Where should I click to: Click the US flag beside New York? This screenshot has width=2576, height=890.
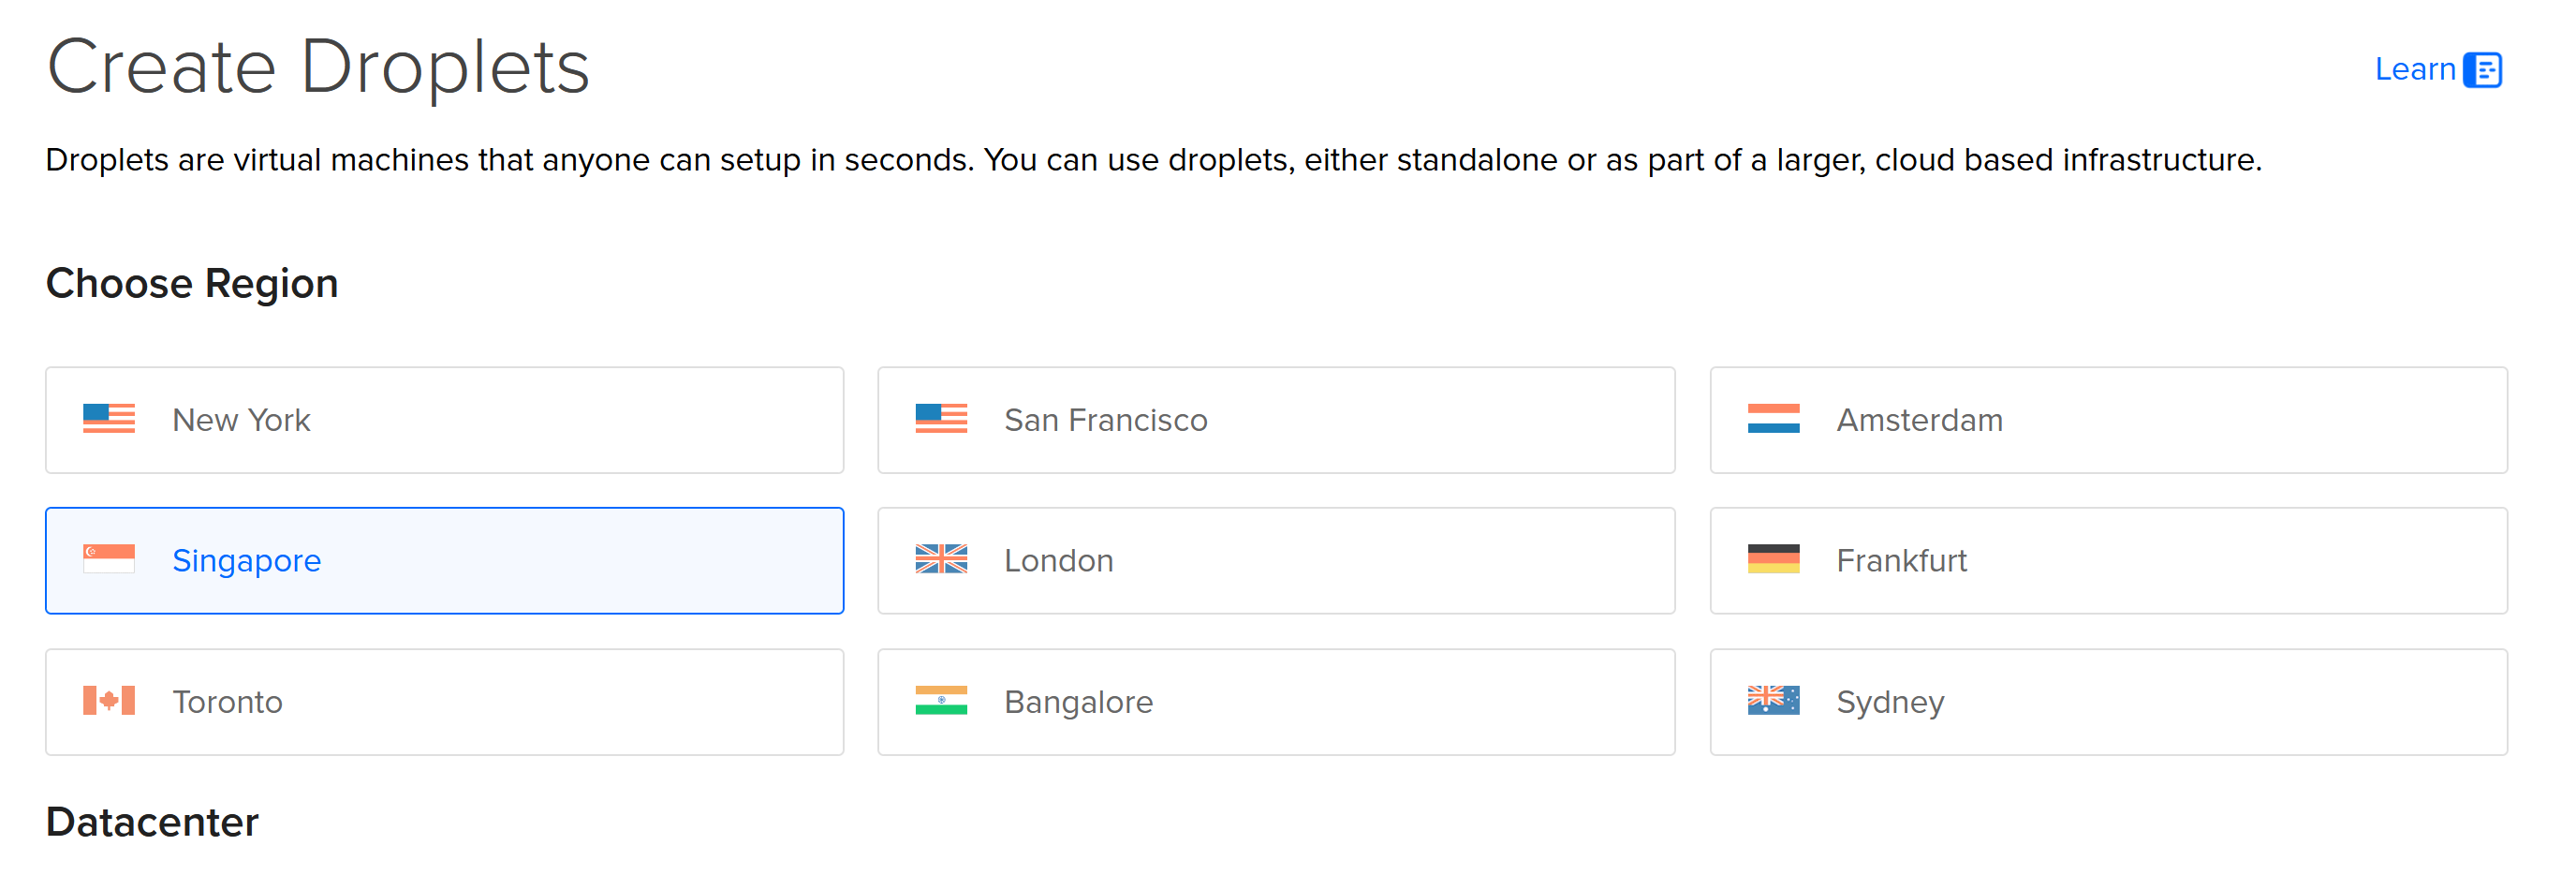(109, 419)
